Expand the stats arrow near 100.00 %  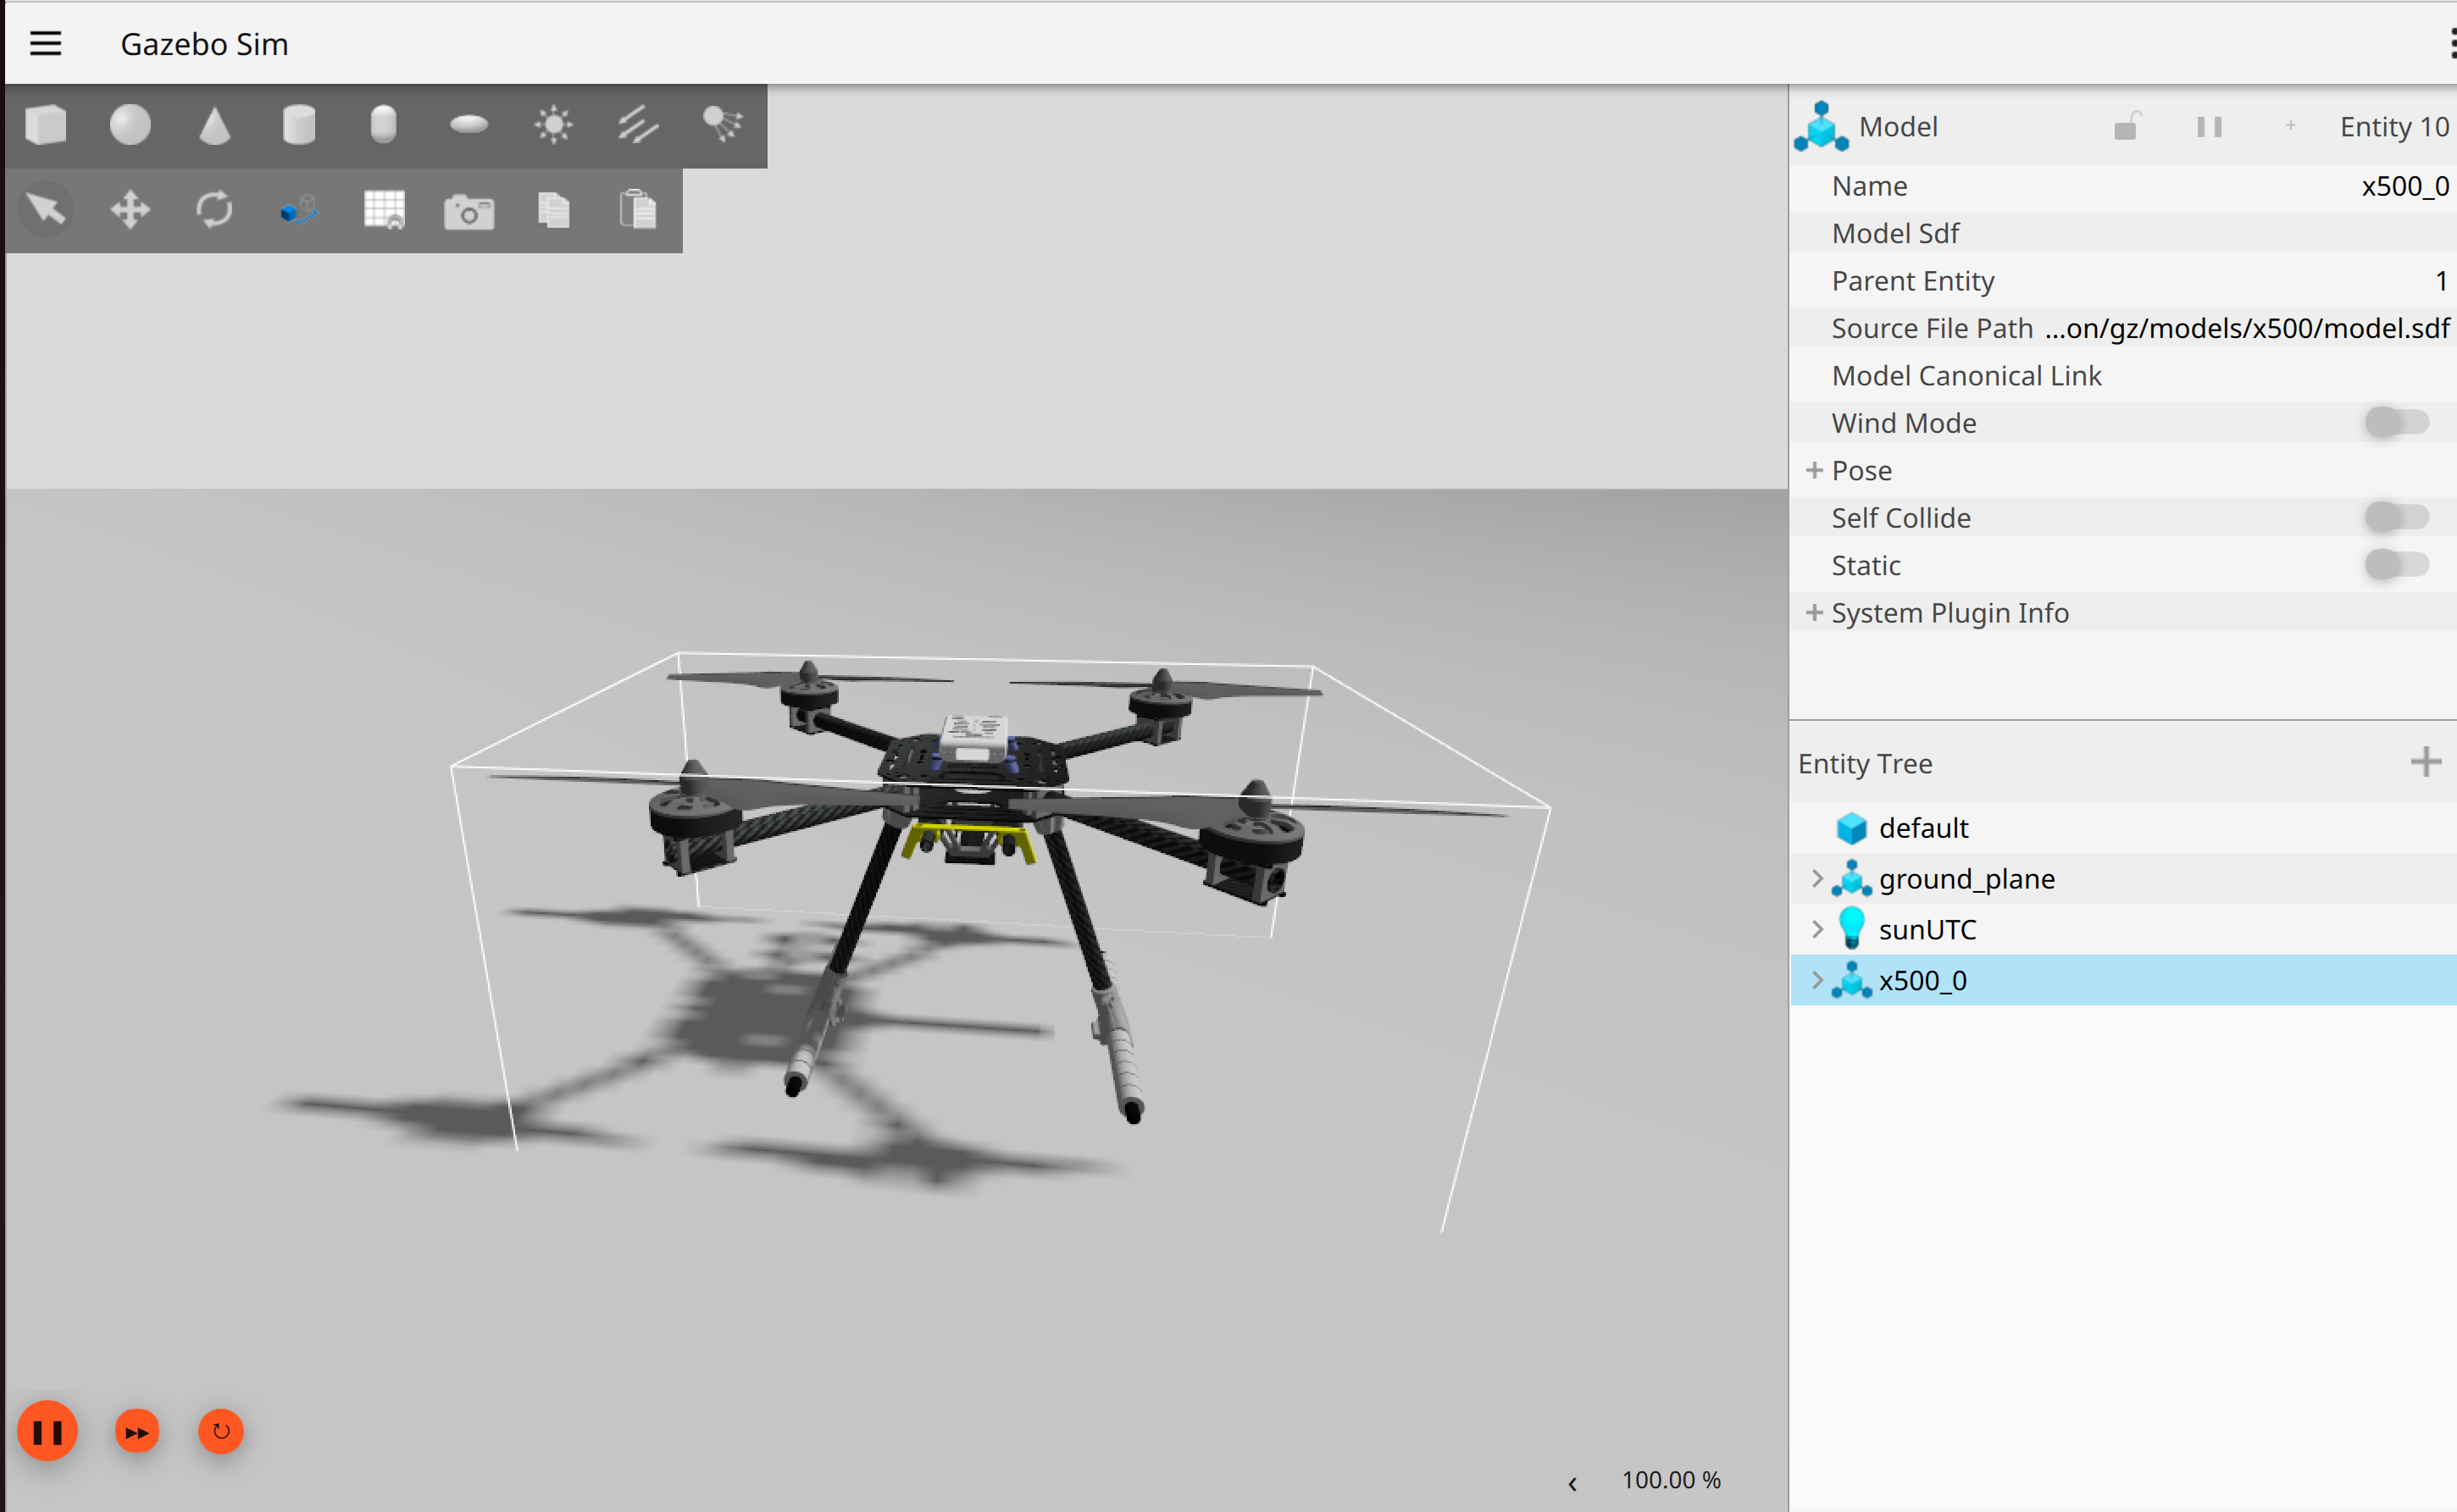(x=1572, y=1483)
